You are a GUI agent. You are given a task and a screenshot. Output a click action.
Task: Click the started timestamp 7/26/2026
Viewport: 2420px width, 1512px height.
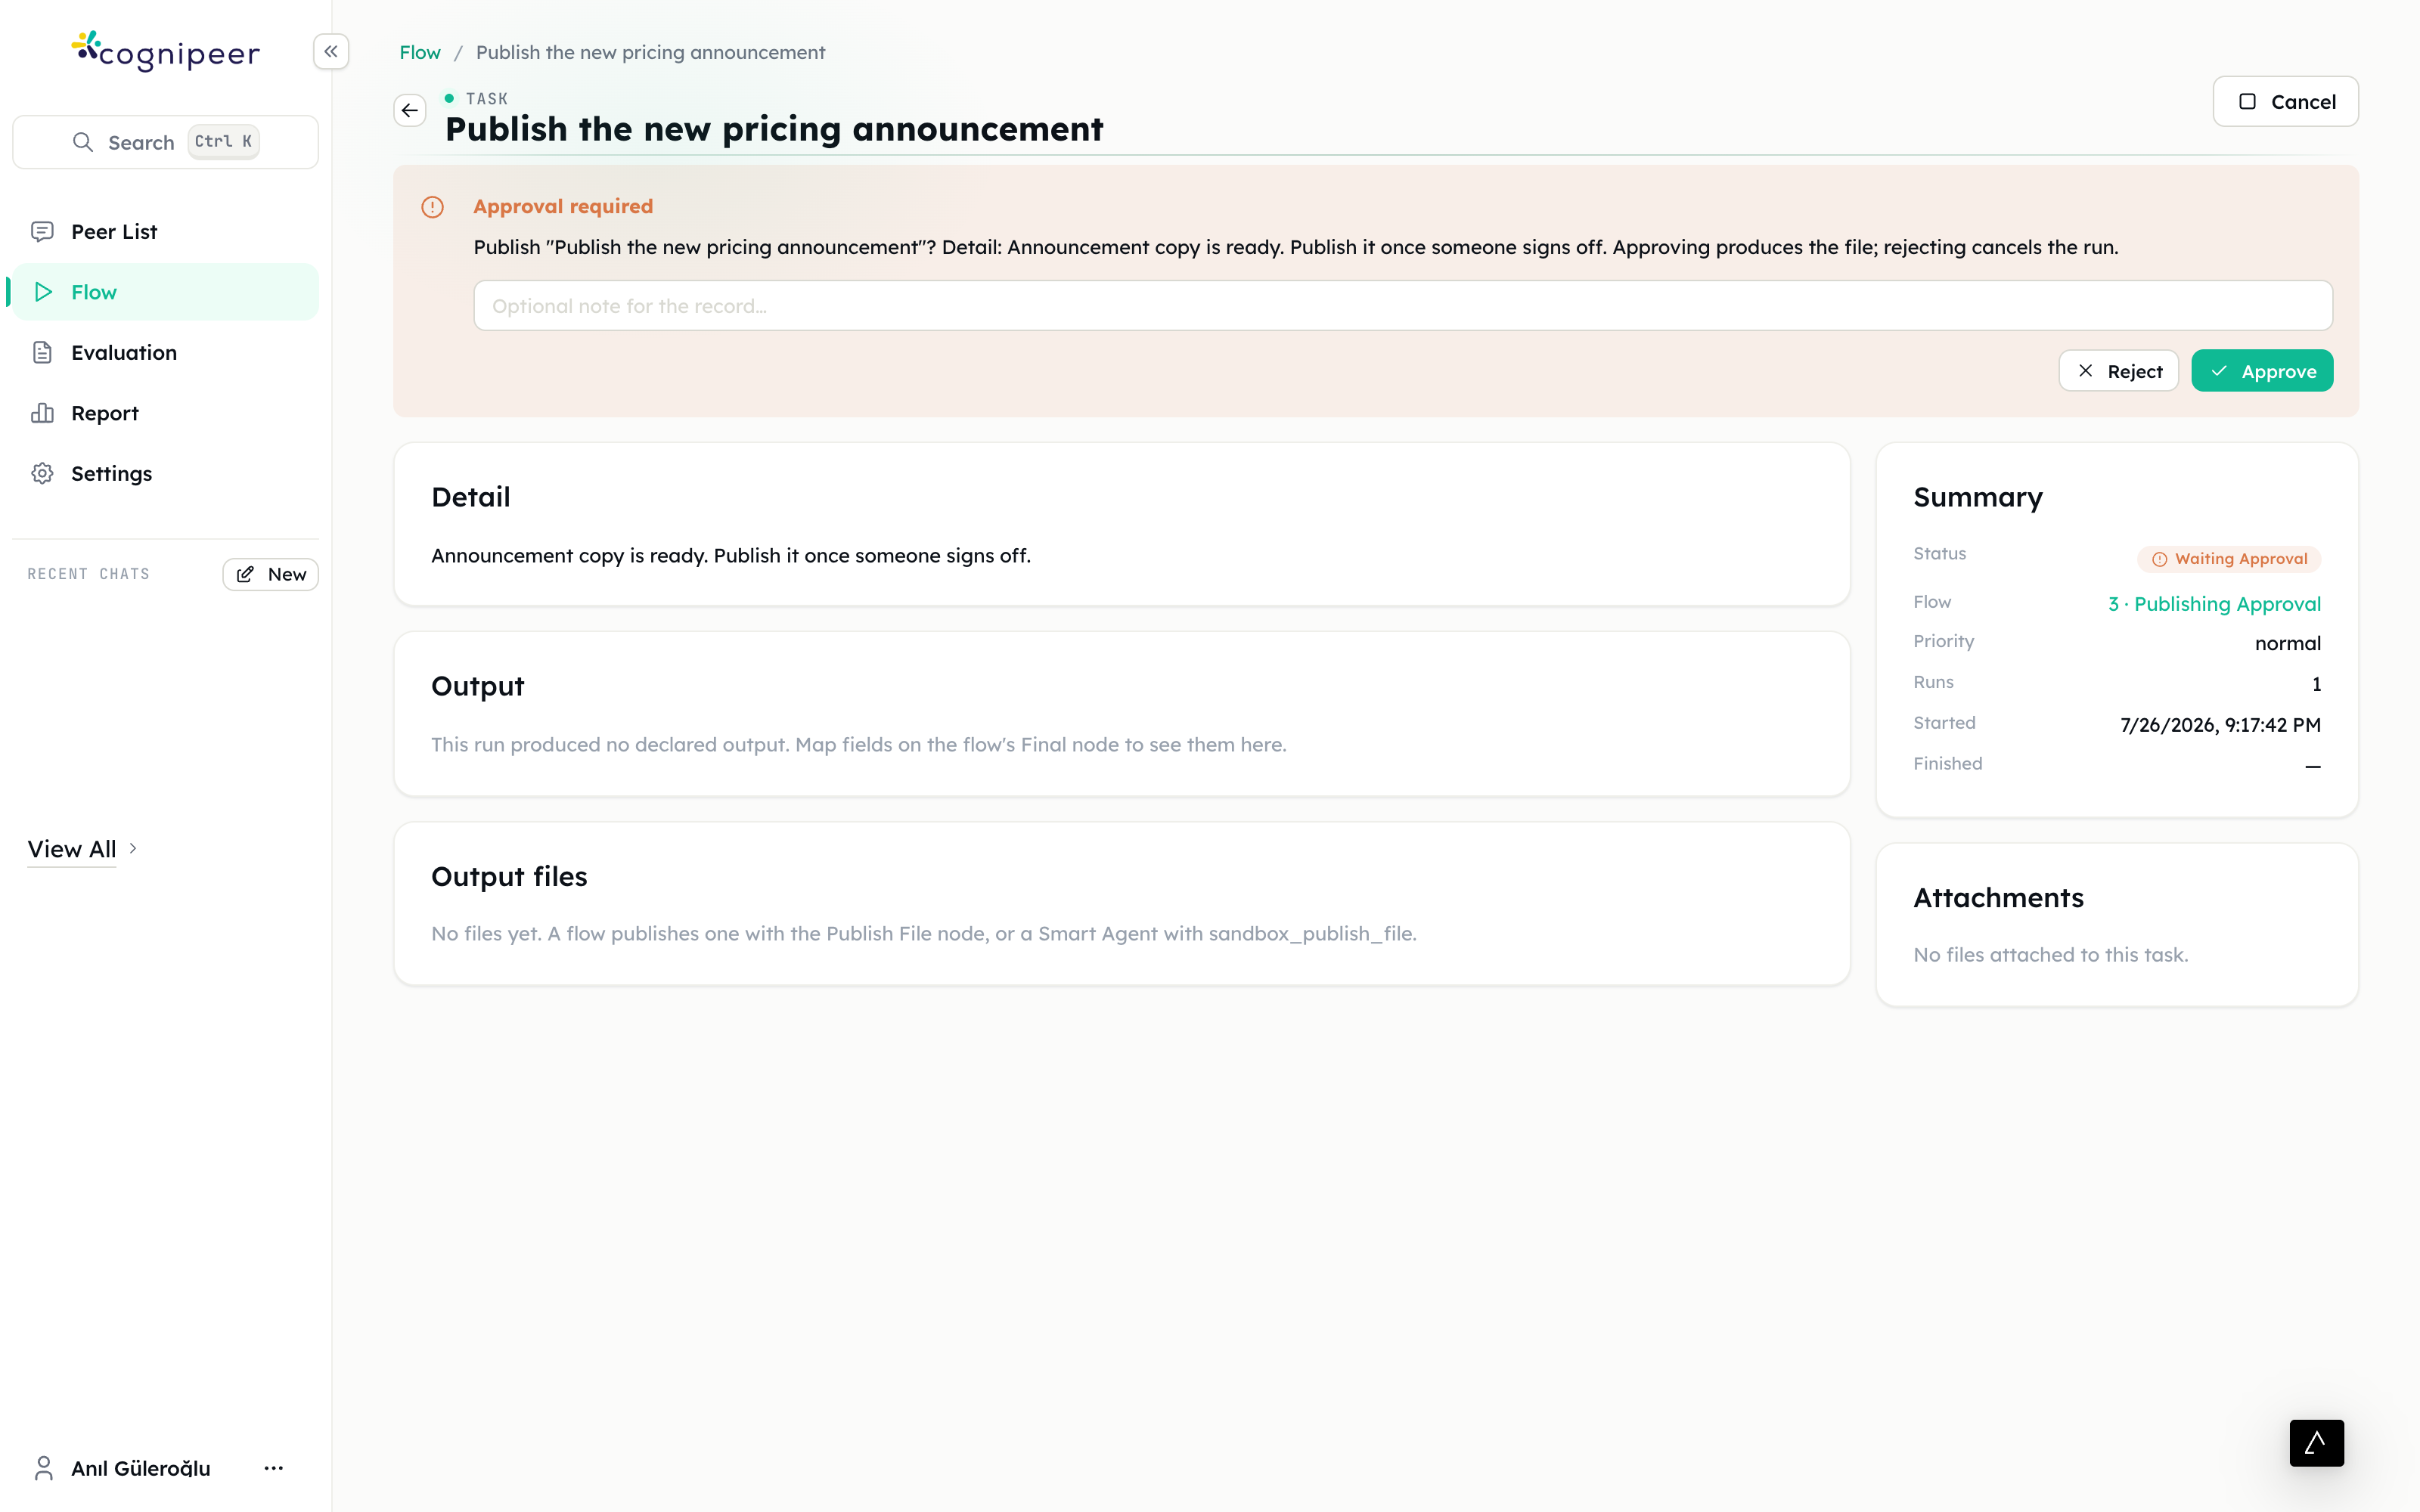(x=2220, y=725)
